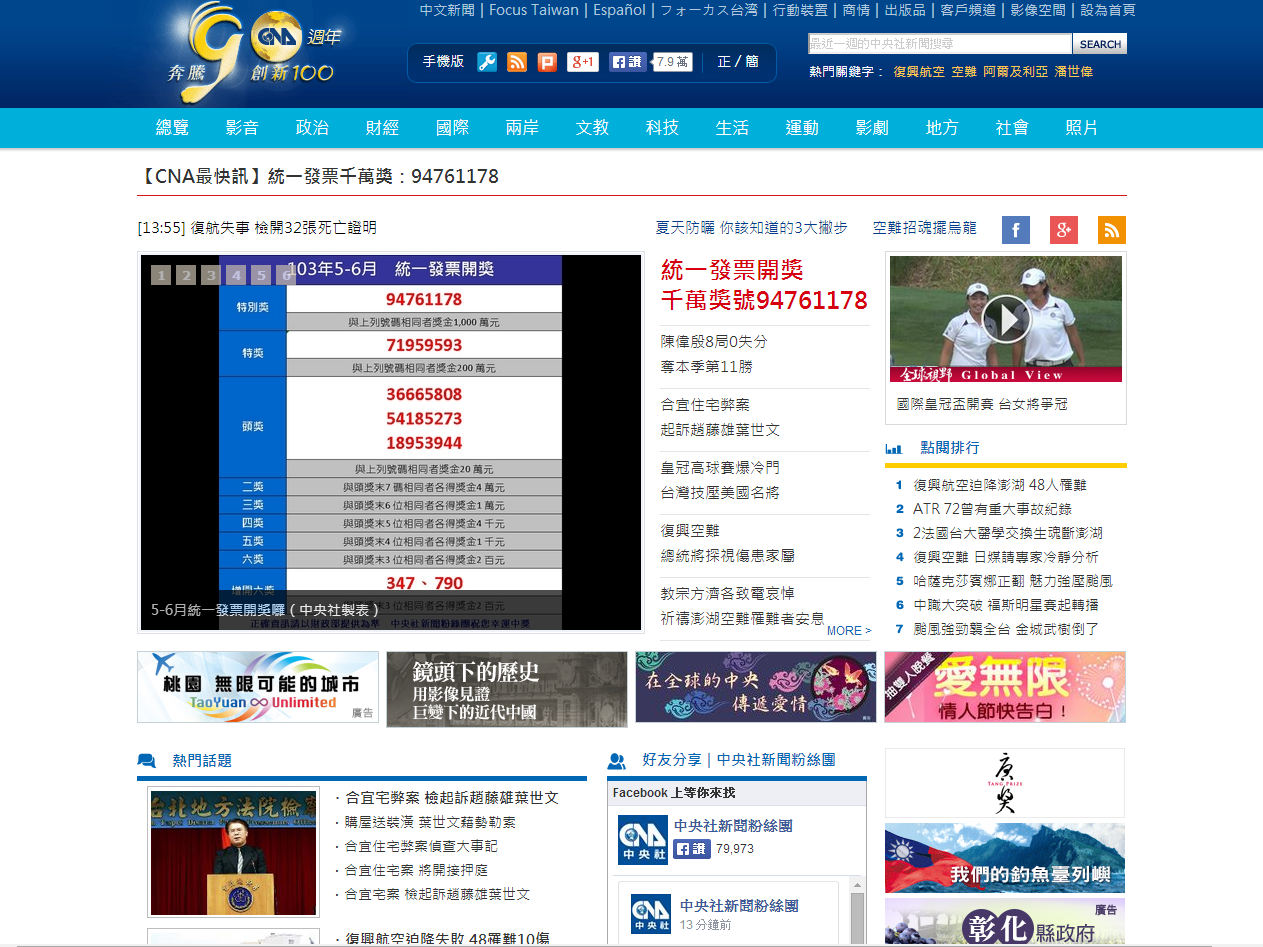This screenshot has width=1263, height=947.
Task: Open headline 統一發票開獎 千萬獎號94761178
Action: pos(764,285)
